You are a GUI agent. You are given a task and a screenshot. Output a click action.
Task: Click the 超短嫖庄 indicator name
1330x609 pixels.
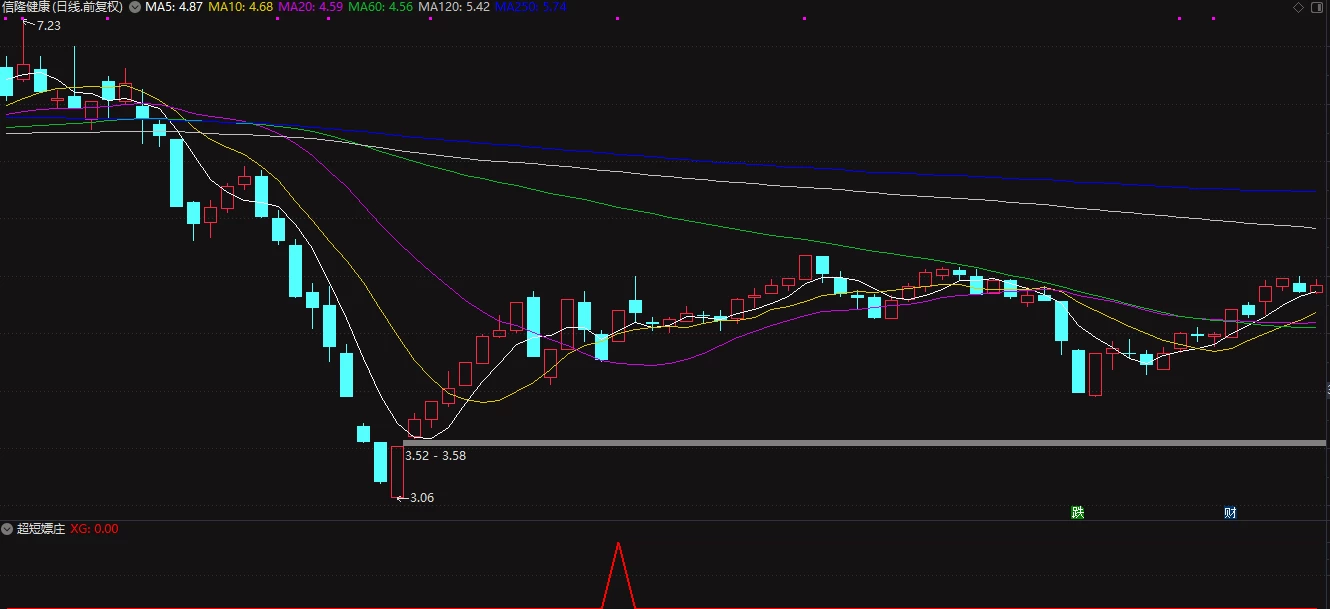[x=41, y=528]
